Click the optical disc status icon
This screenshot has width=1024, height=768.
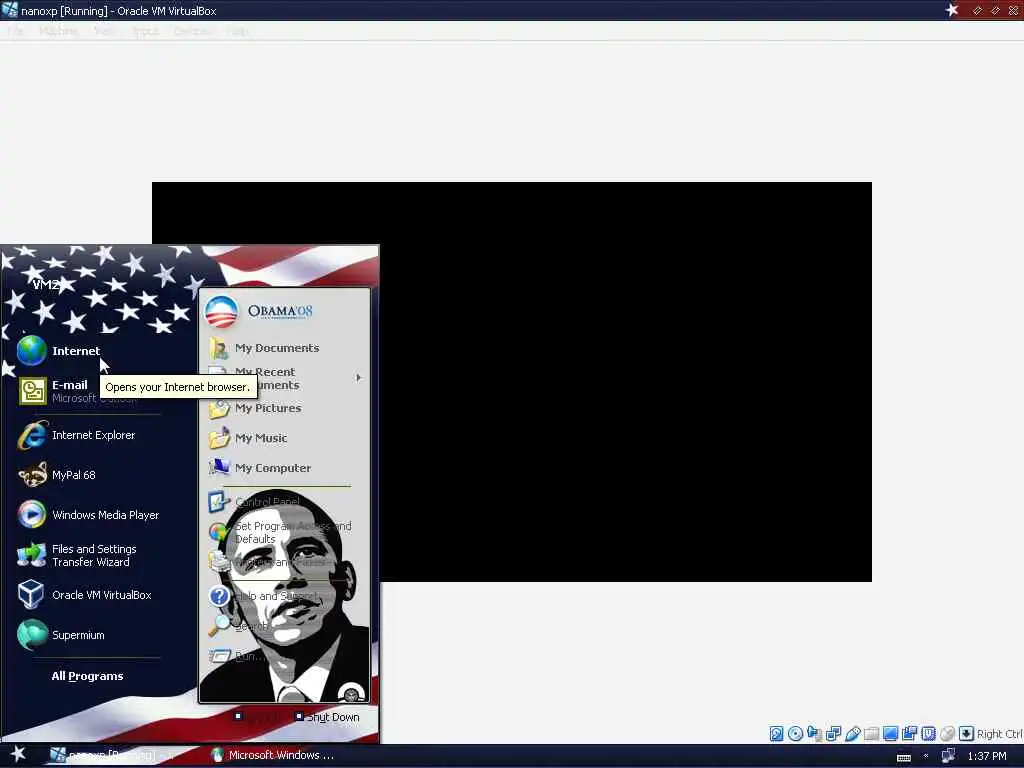point(795,733)
